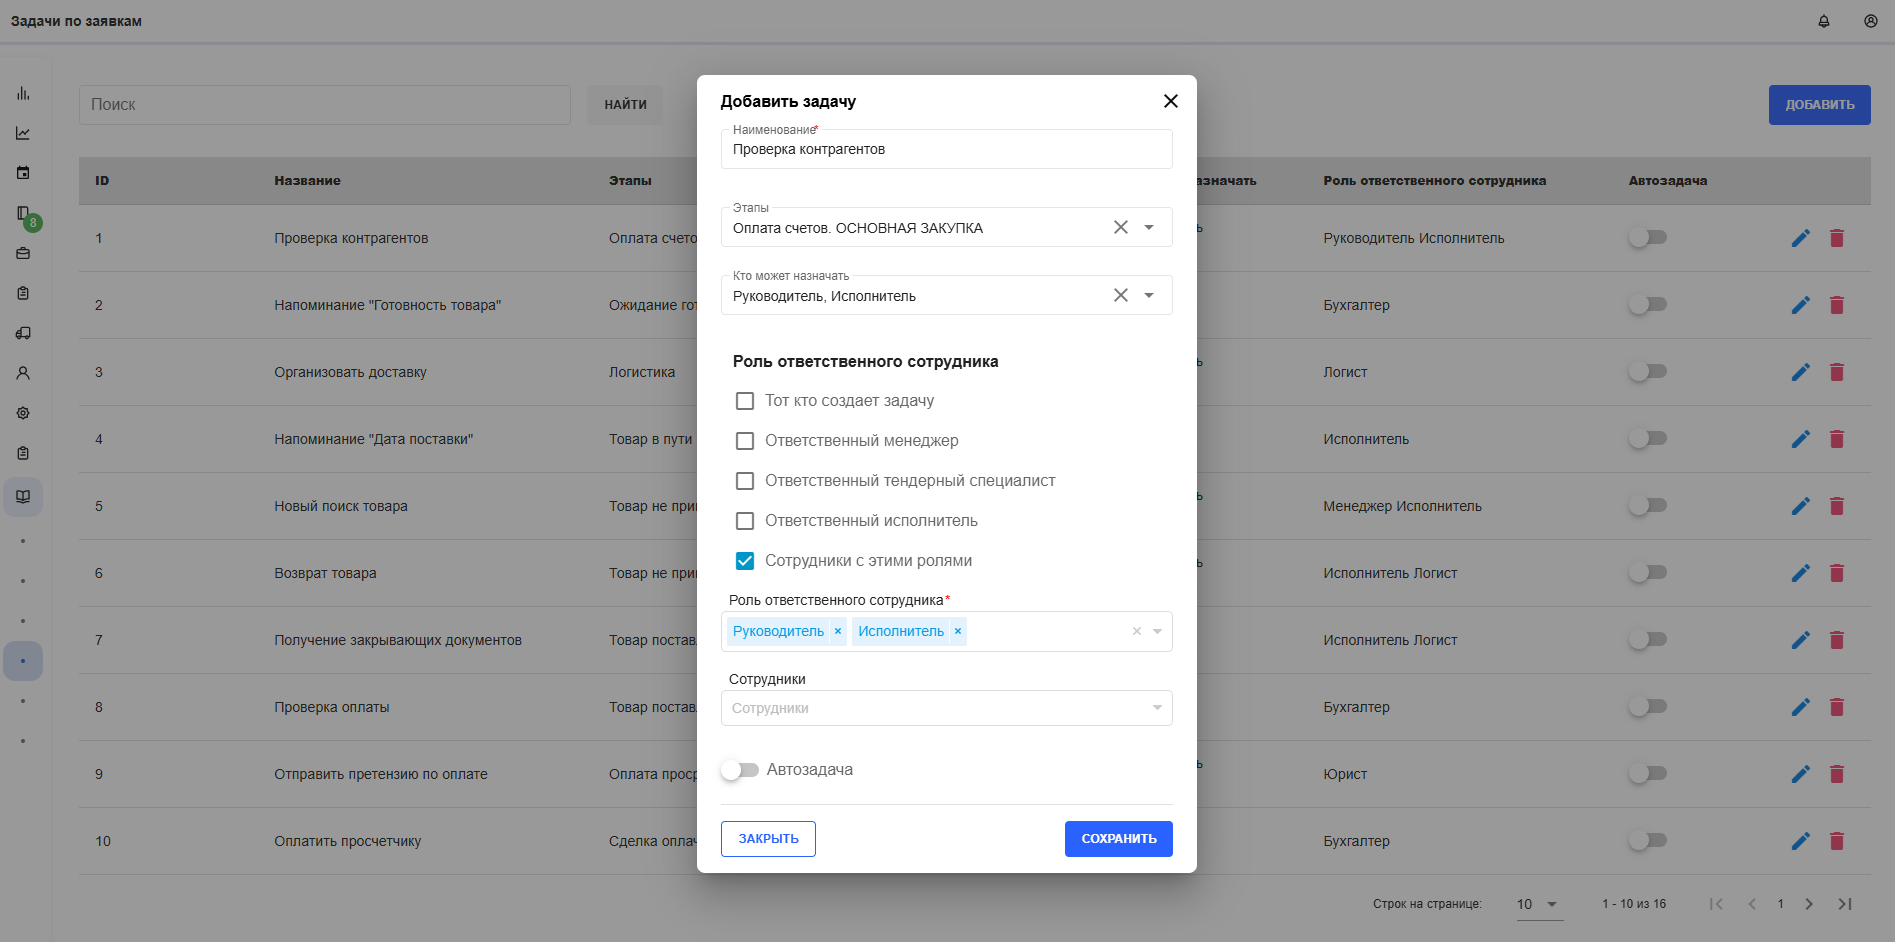Open notifications bell icon
This screenshot has height=942, width=1895.
click(1824, 21)
